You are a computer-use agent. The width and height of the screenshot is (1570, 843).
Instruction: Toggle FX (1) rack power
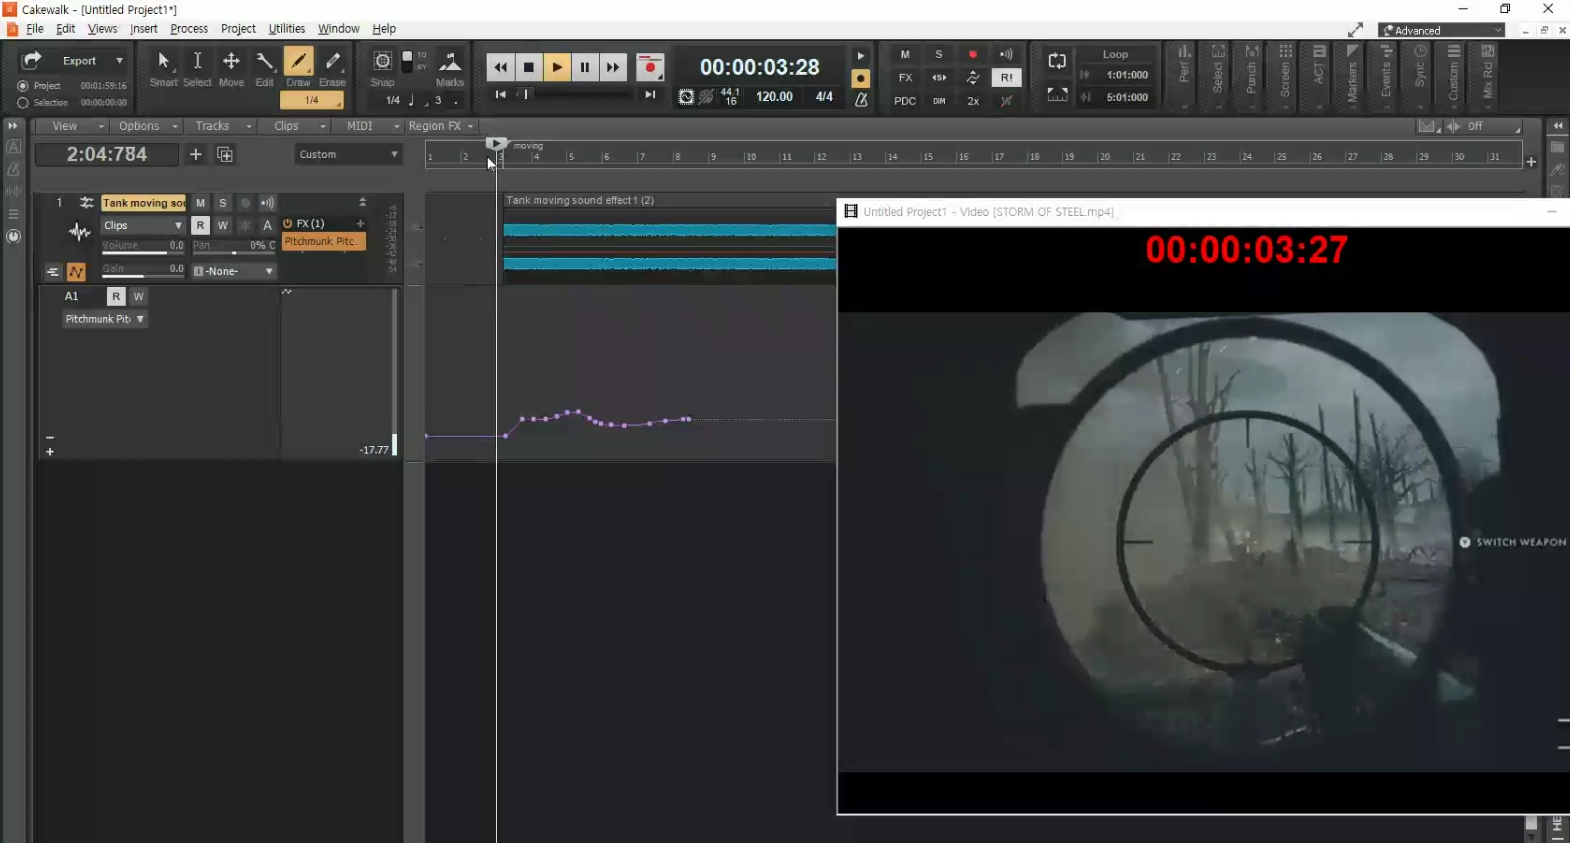[288, 224]
